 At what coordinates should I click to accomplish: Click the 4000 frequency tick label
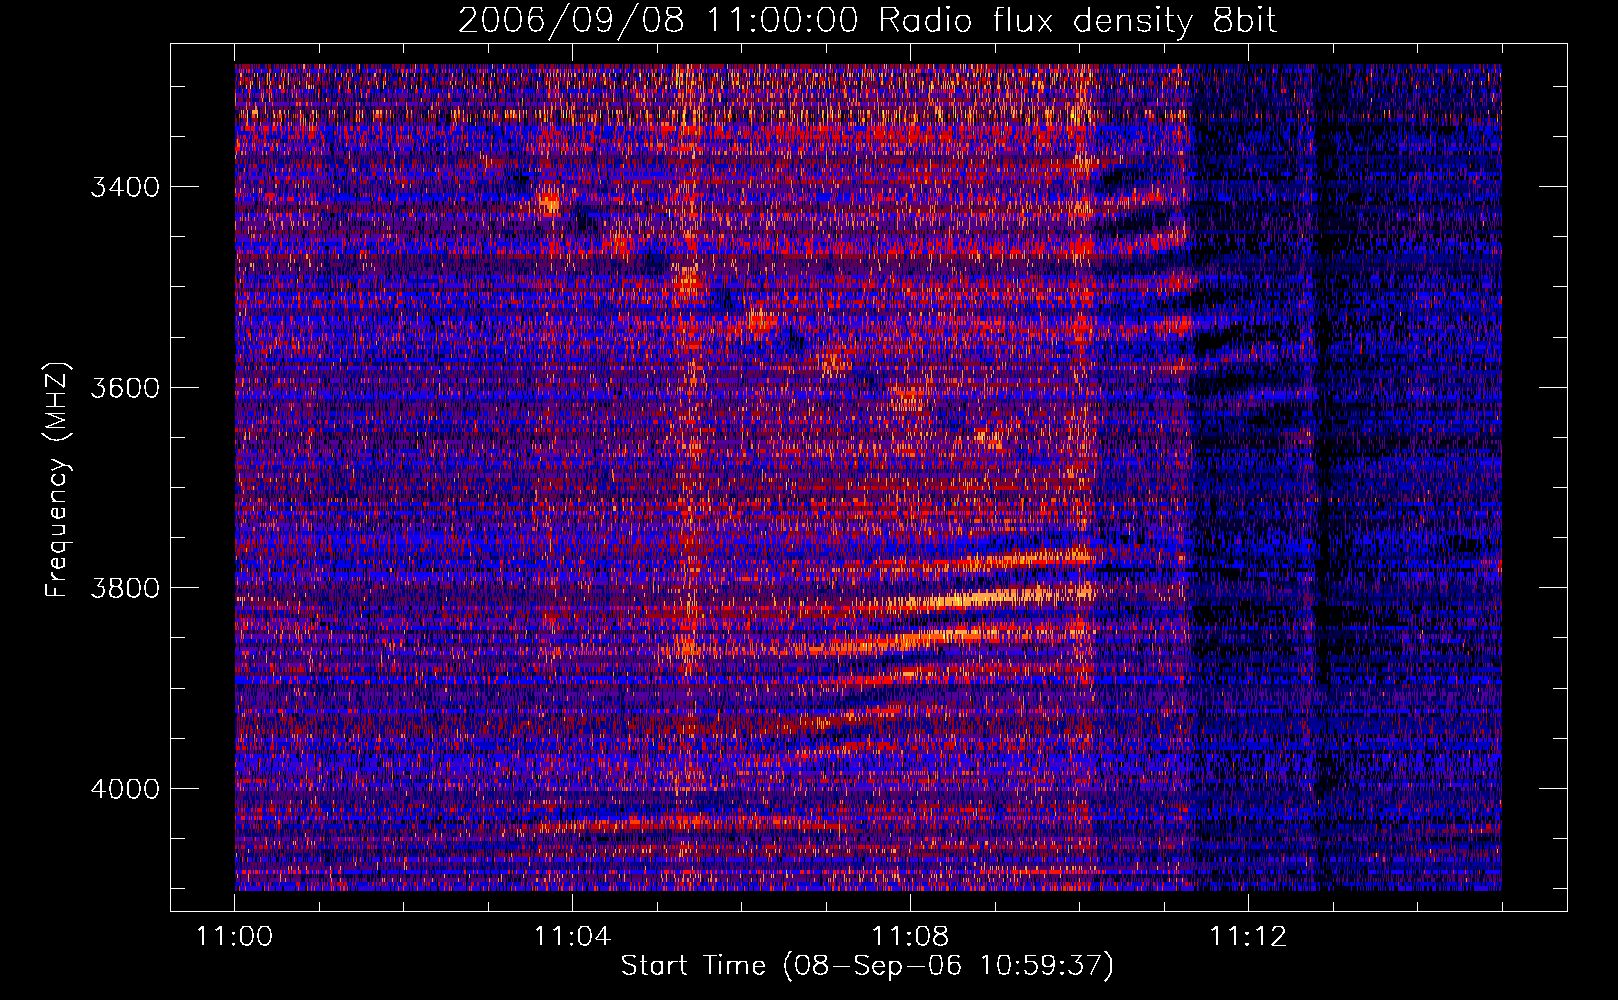point(125,789)
